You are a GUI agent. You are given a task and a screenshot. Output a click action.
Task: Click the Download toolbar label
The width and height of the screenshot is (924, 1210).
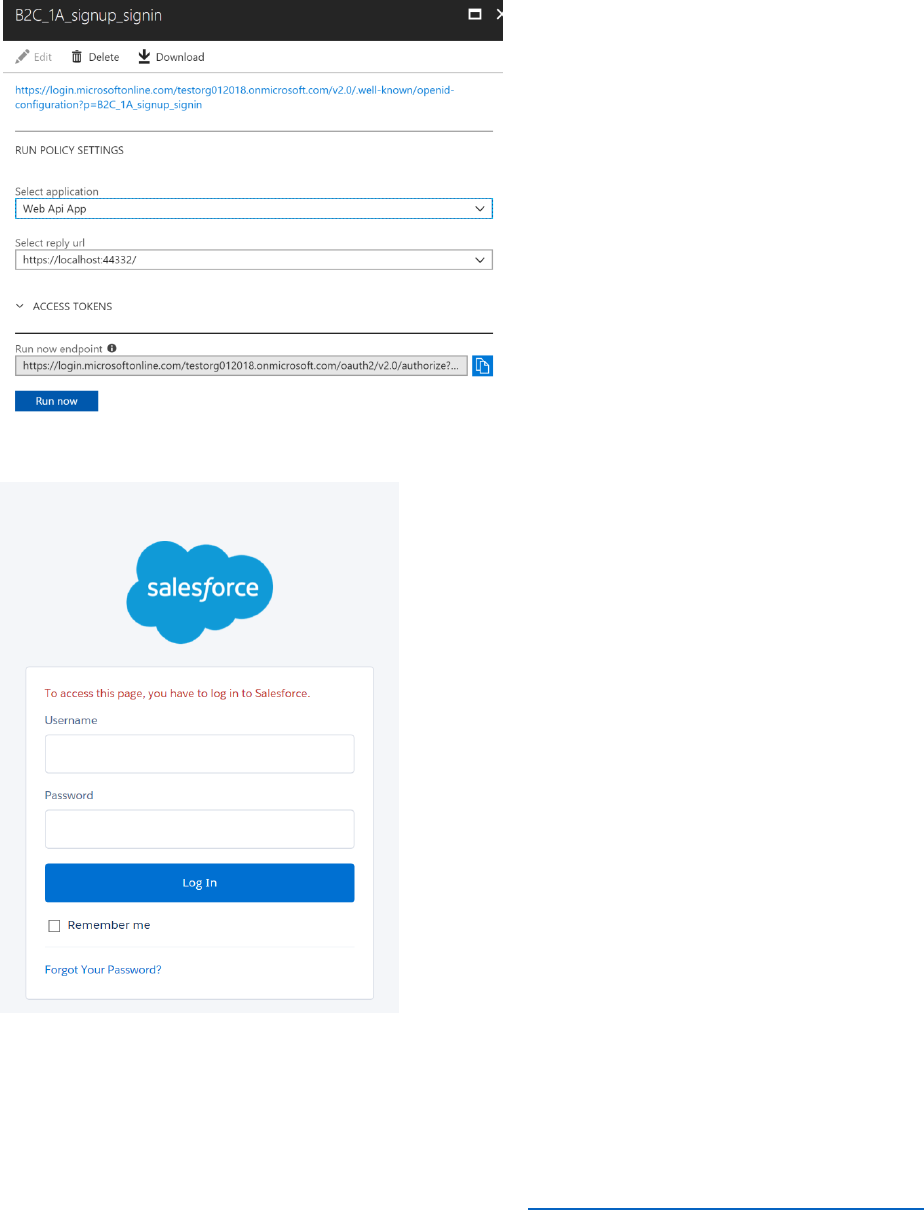coord(180,58)
